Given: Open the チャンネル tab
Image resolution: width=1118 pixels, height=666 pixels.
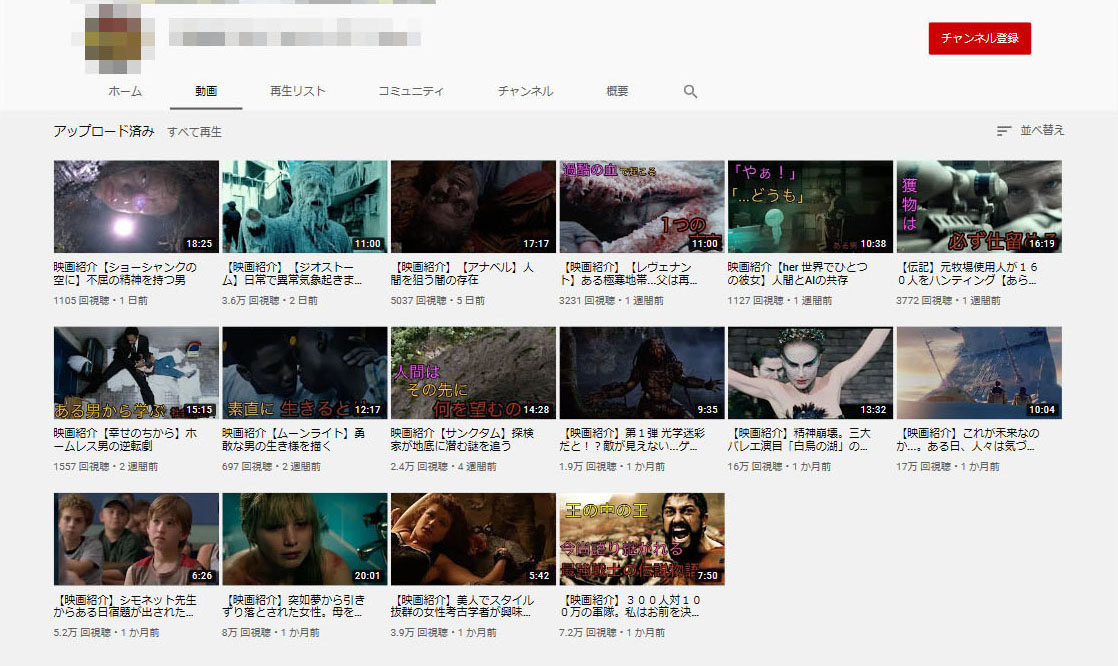Looking at the screenshot, I should click(x=525, y=91).
